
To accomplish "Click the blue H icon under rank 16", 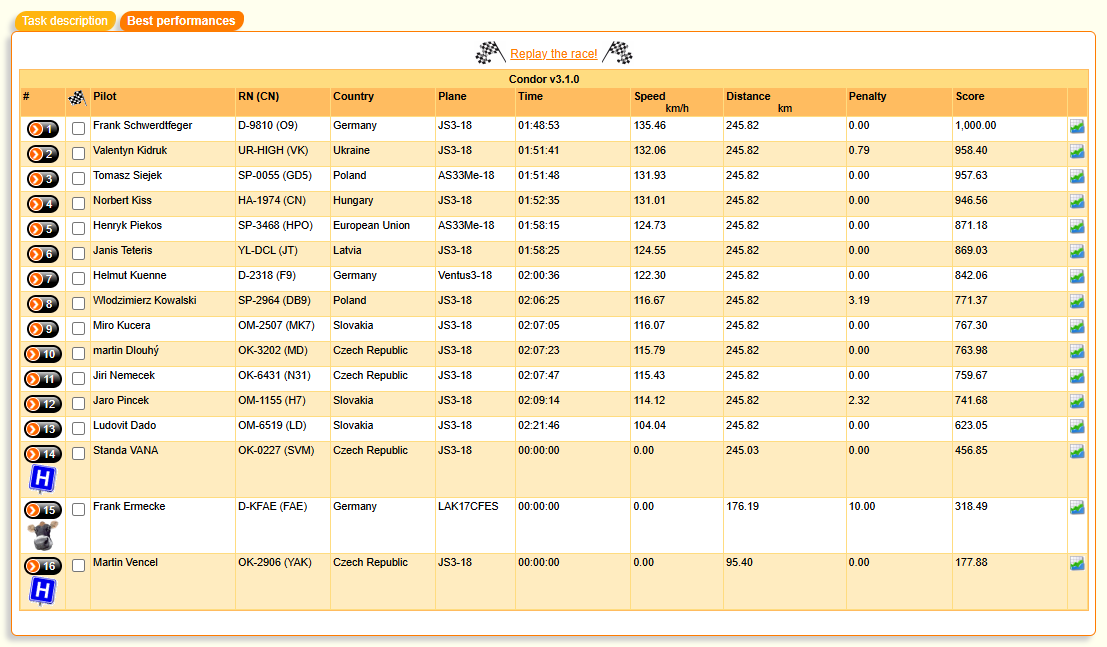I will pyautogui.click(x=42, y=591).
